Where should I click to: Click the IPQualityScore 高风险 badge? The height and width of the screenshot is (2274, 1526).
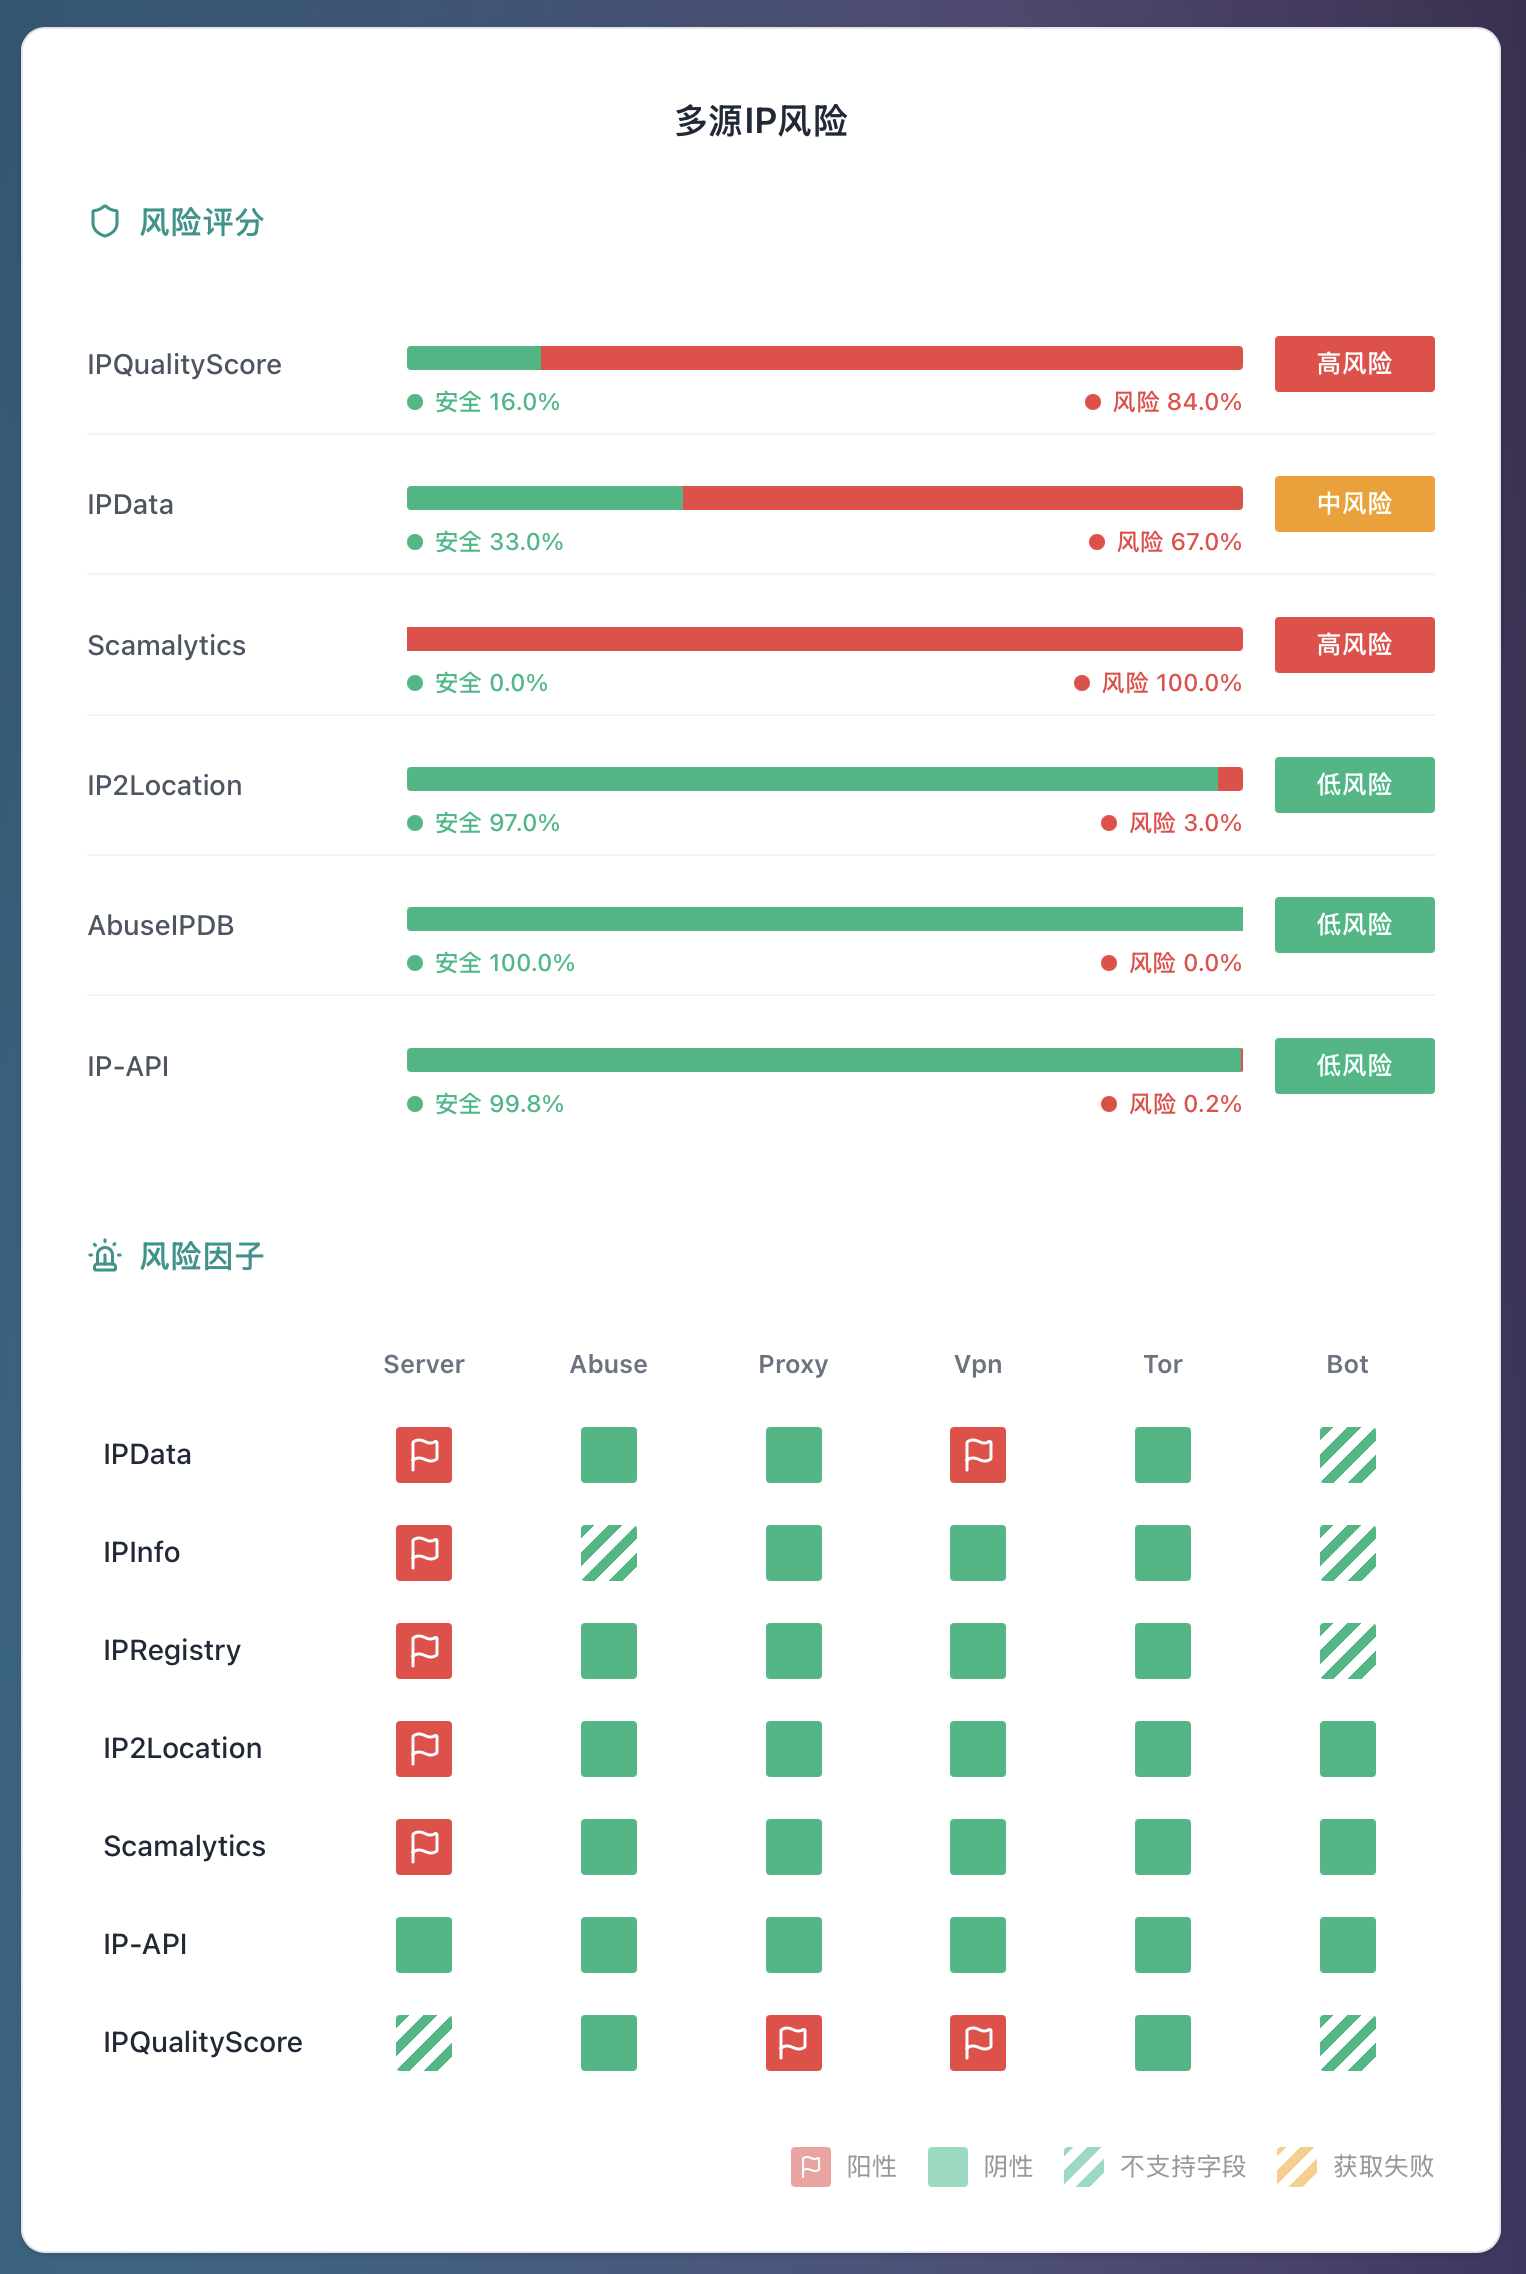click(1355, 364)
